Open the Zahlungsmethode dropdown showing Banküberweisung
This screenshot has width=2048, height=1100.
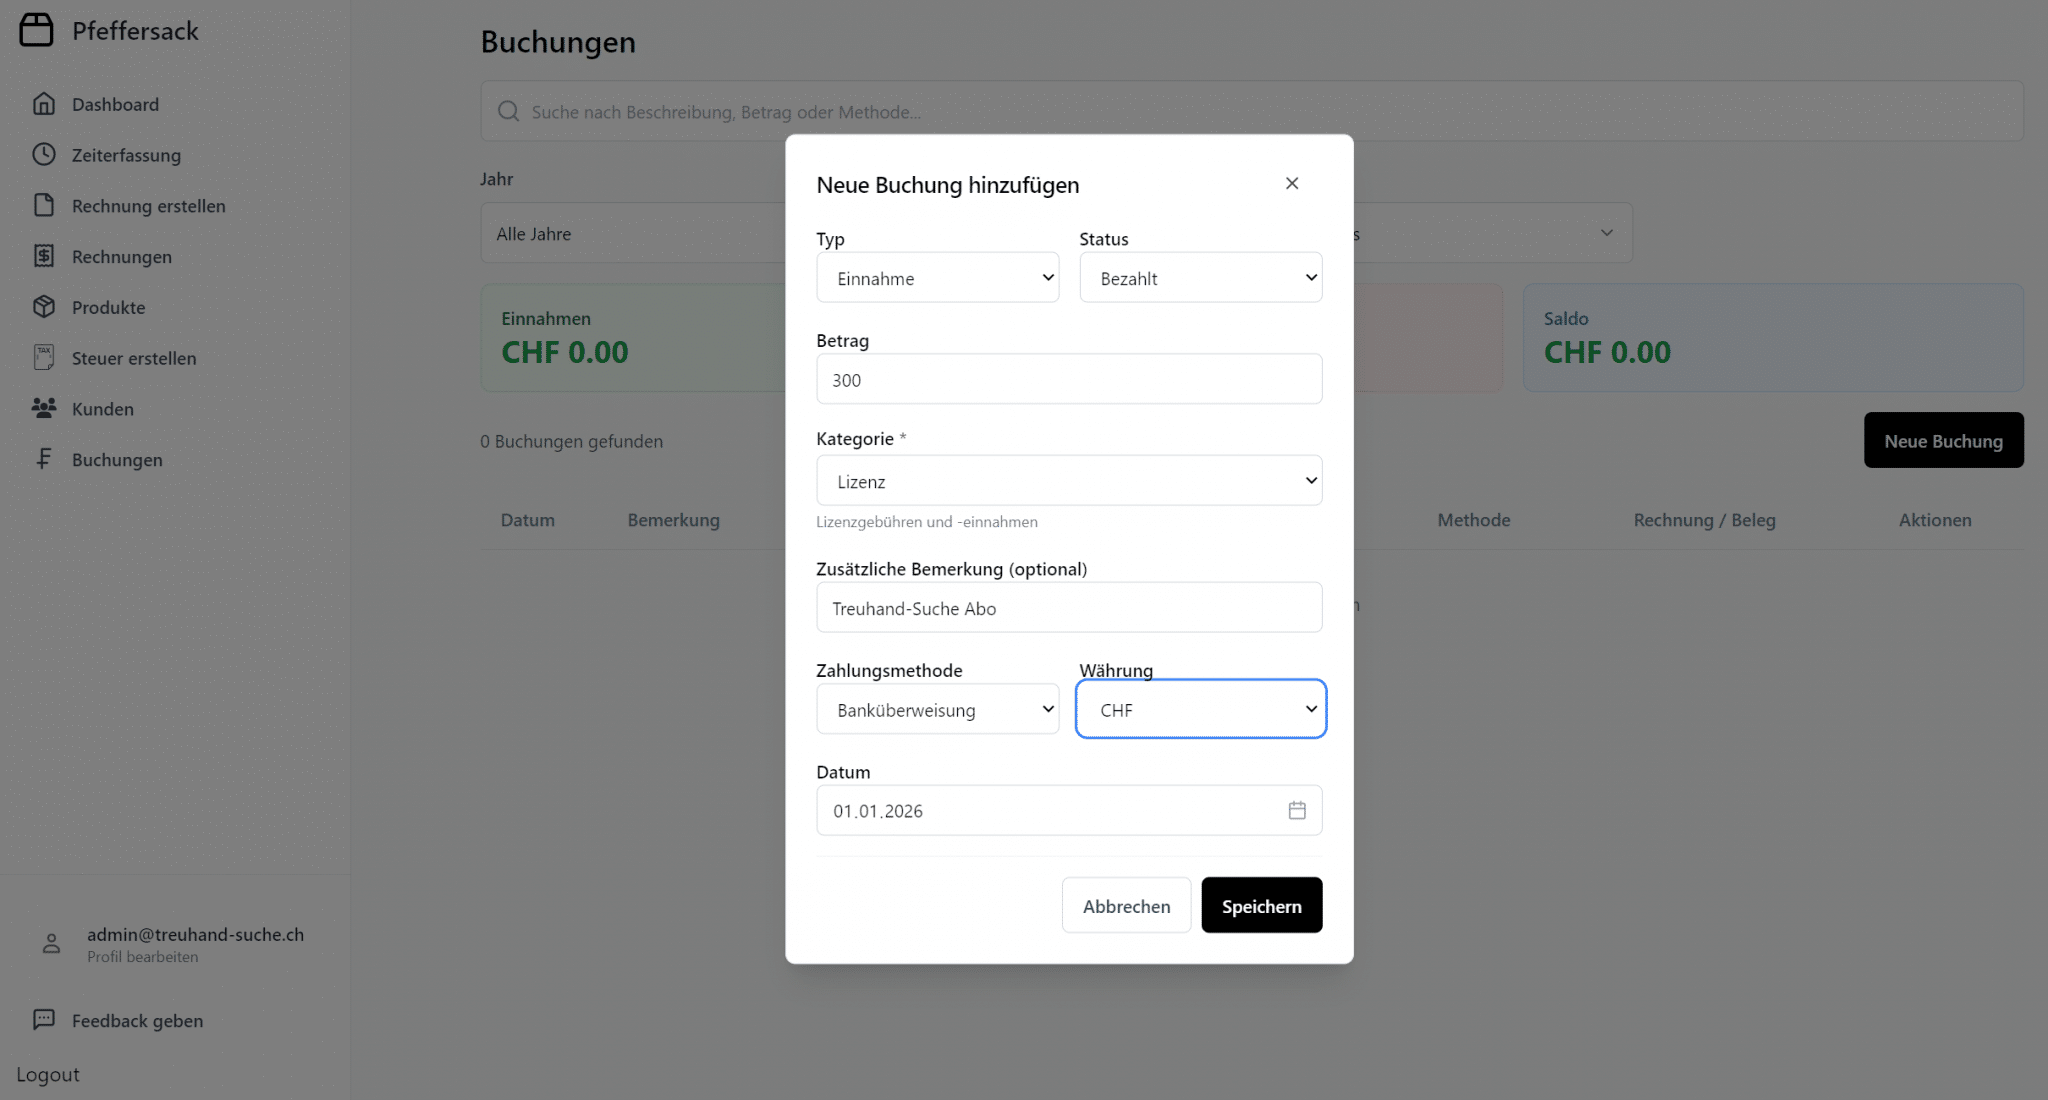pos(937,710)
